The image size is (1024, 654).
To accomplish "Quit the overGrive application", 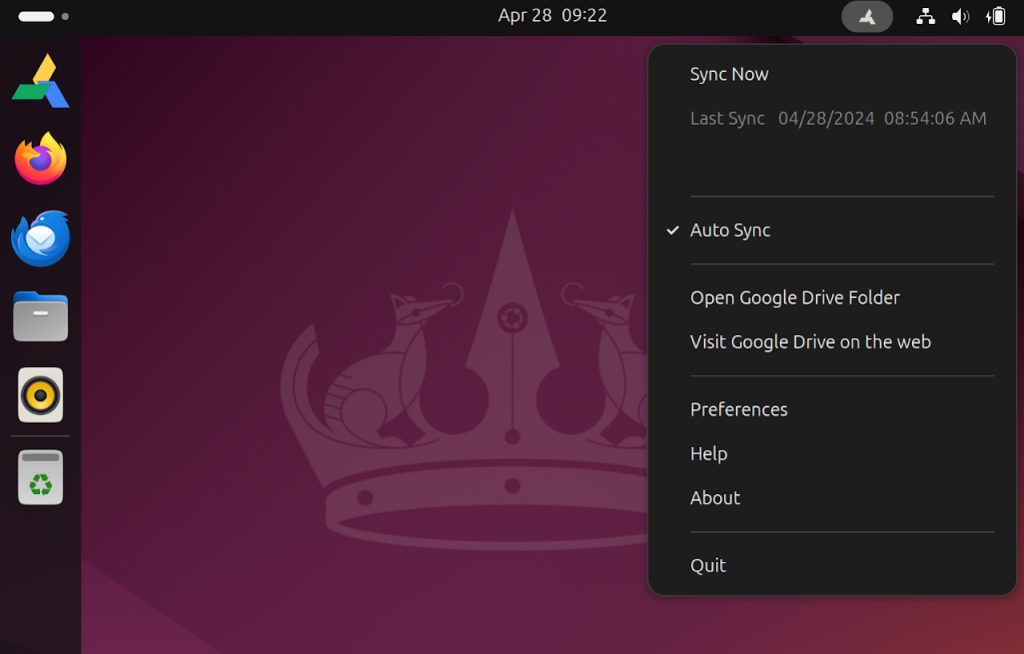I will point(707,565).
